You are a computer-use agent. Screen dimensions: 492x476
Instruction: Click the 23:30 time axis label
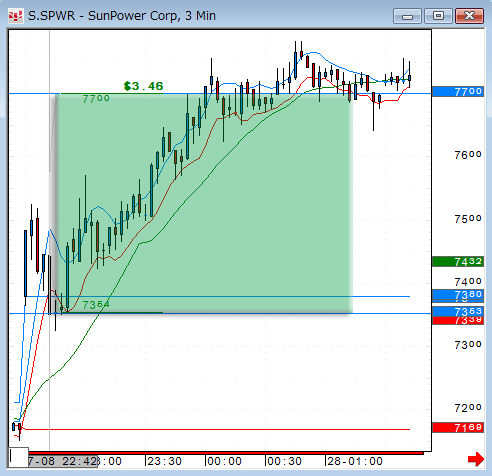[165, 461]
